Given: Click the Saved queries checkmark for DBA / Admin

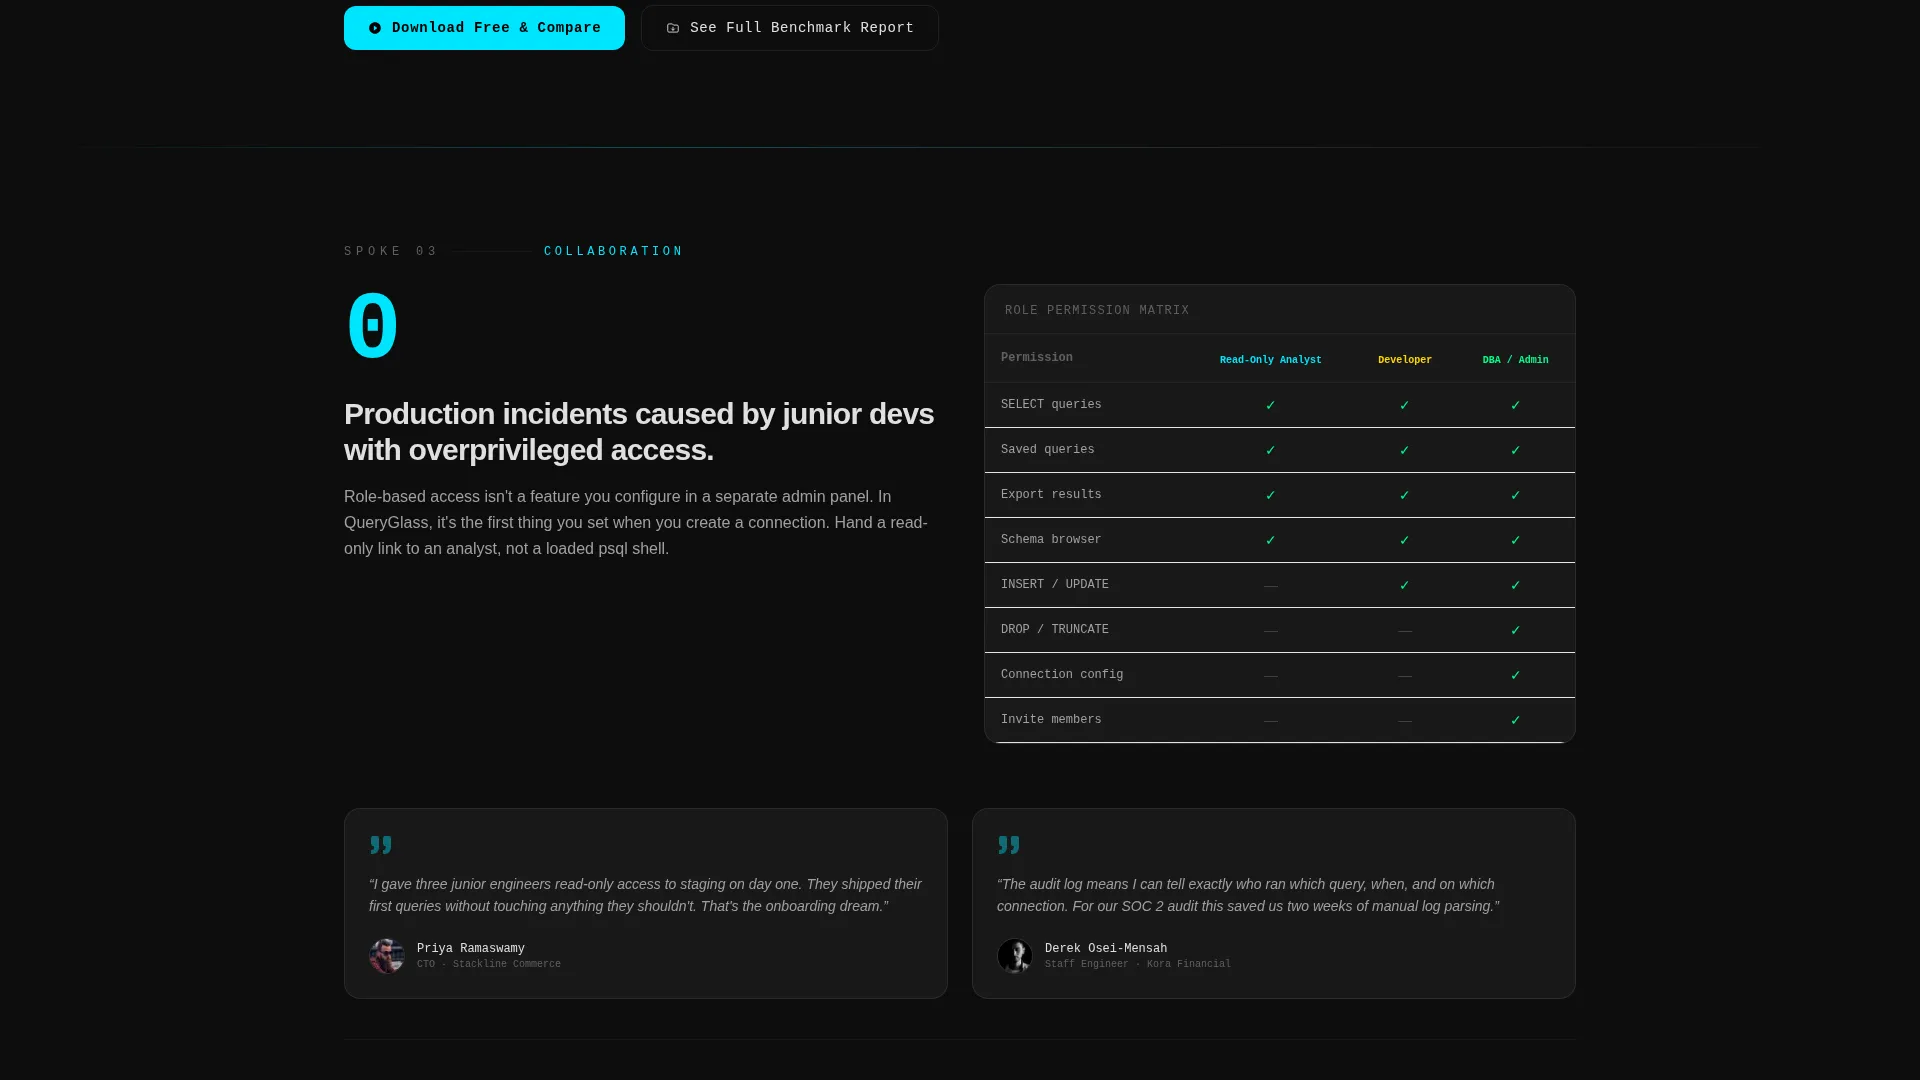Looking at the screenshot, I should [1515, 450].
